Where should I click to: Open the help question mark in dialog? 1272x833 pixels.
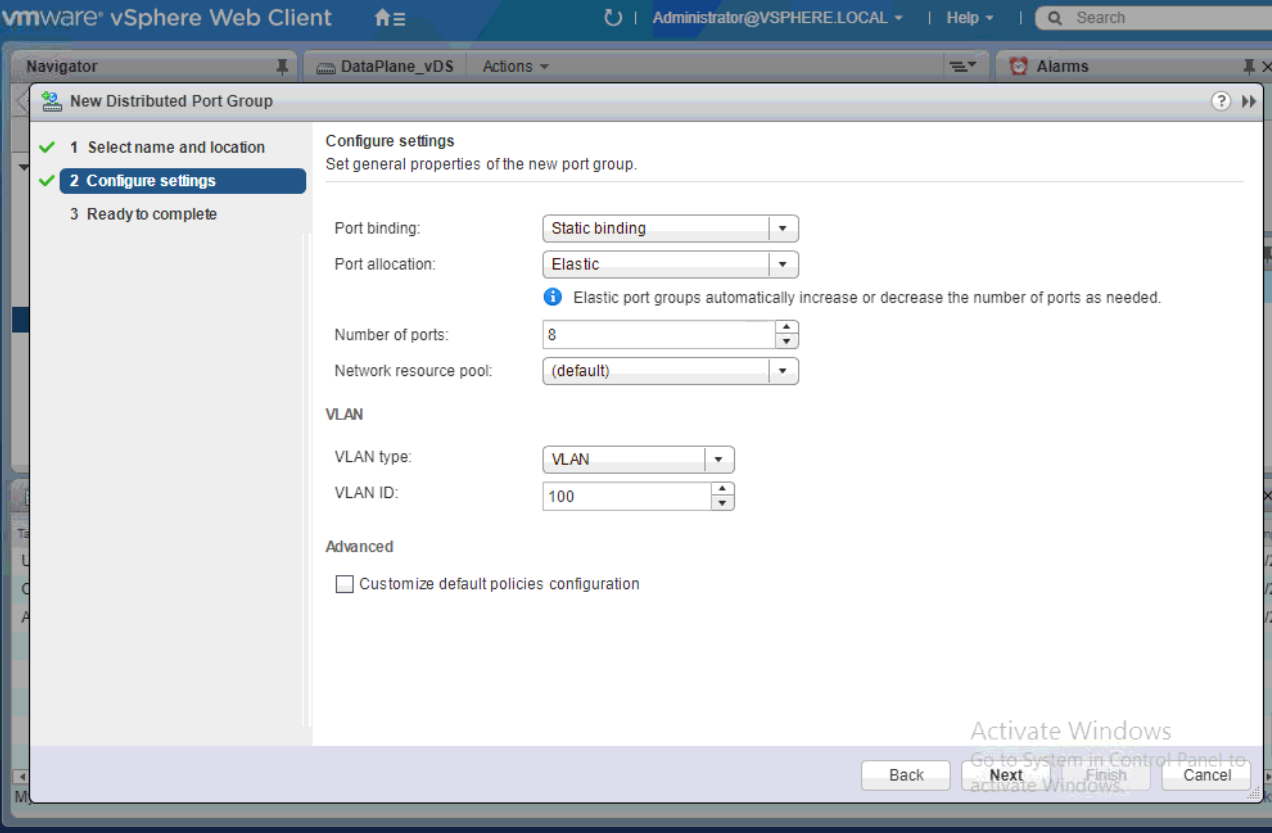point(1220,101)
